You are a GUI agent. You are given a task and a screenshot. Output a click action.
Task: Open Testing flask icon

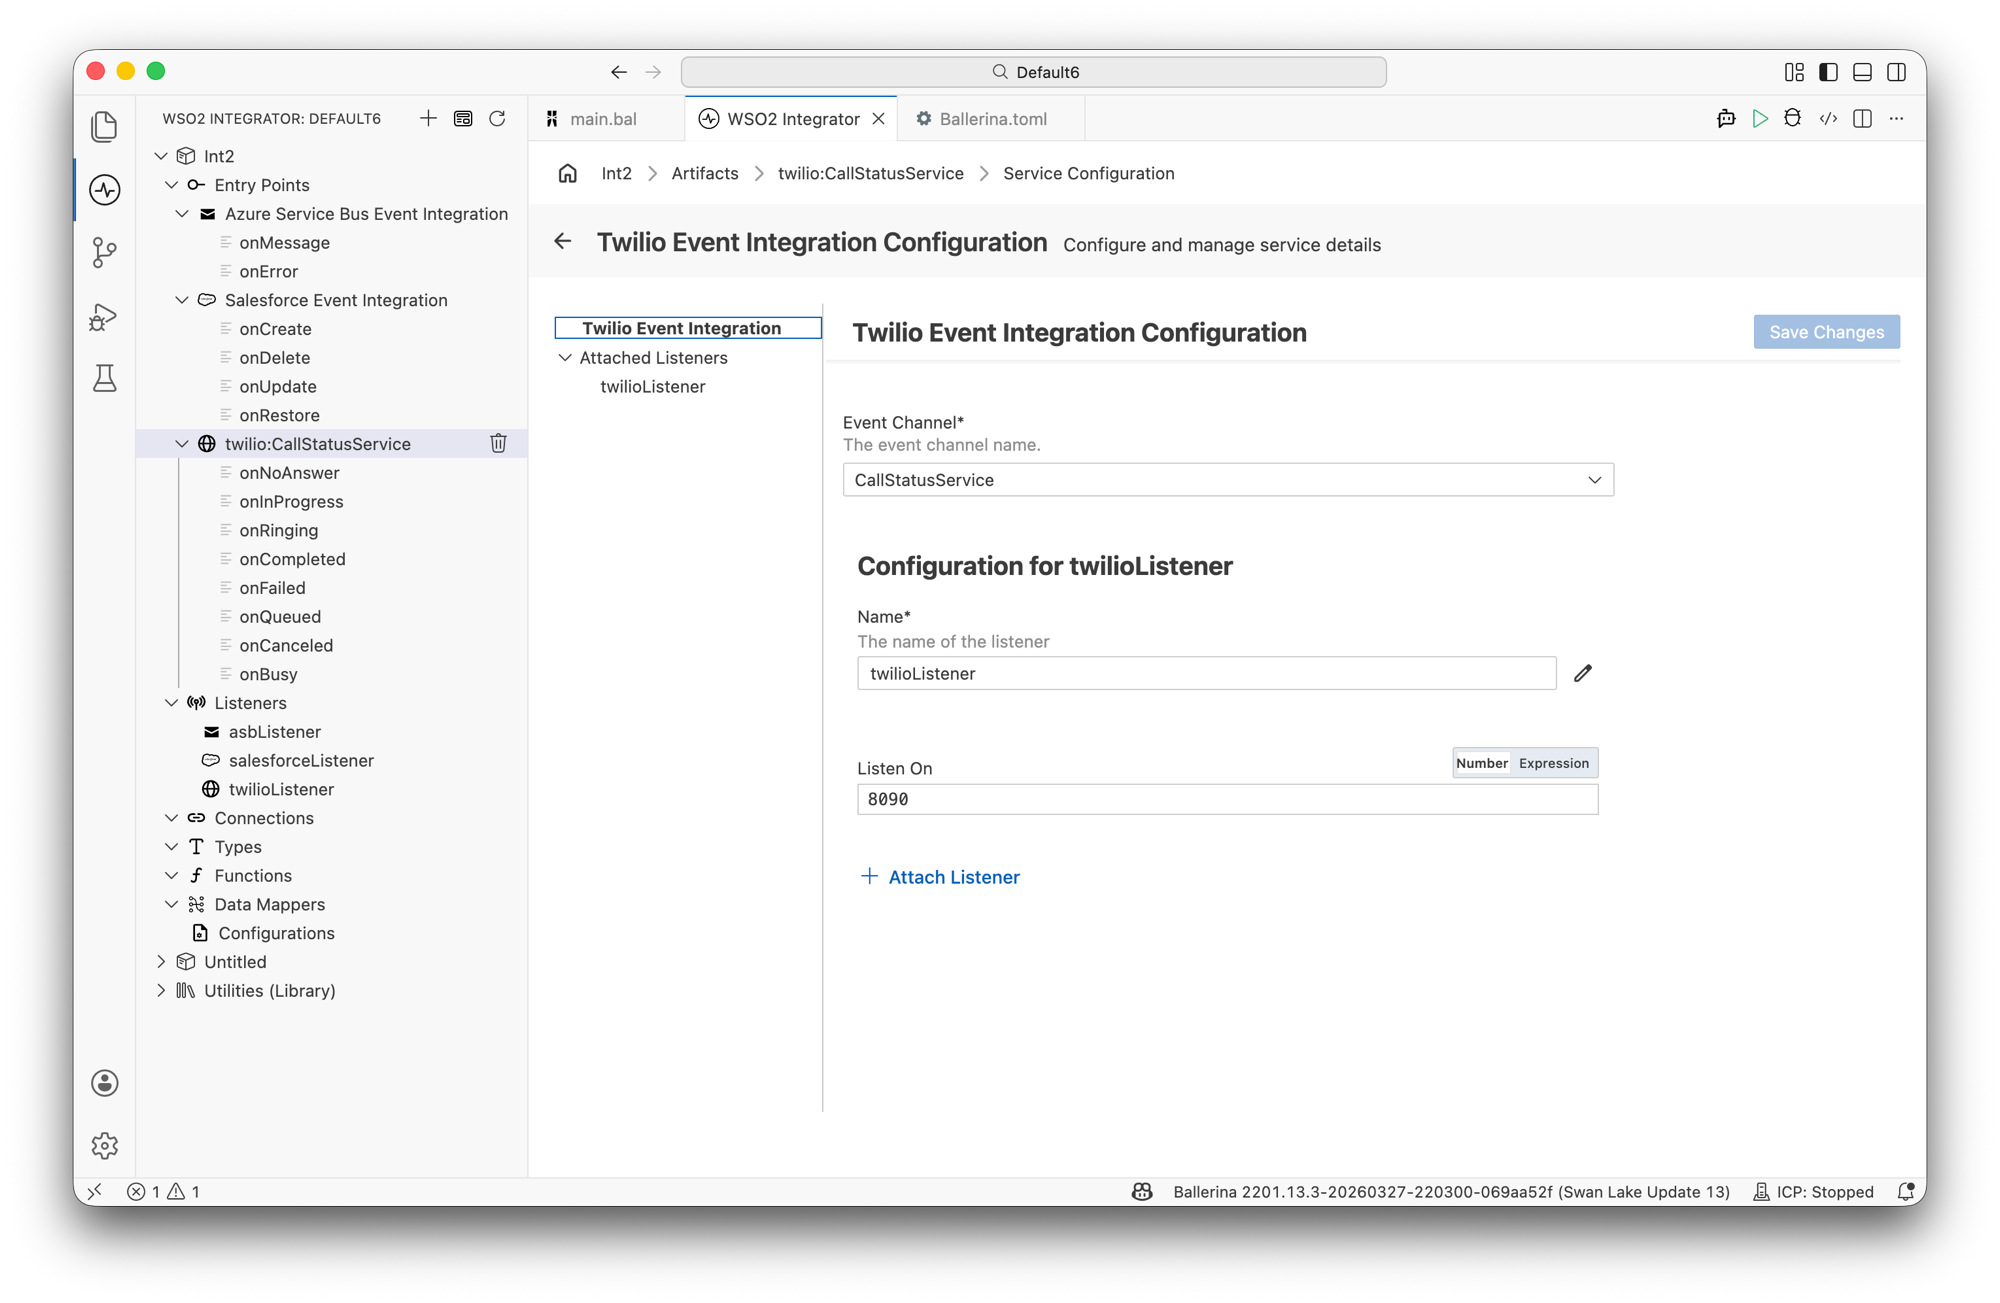[104, 378]
